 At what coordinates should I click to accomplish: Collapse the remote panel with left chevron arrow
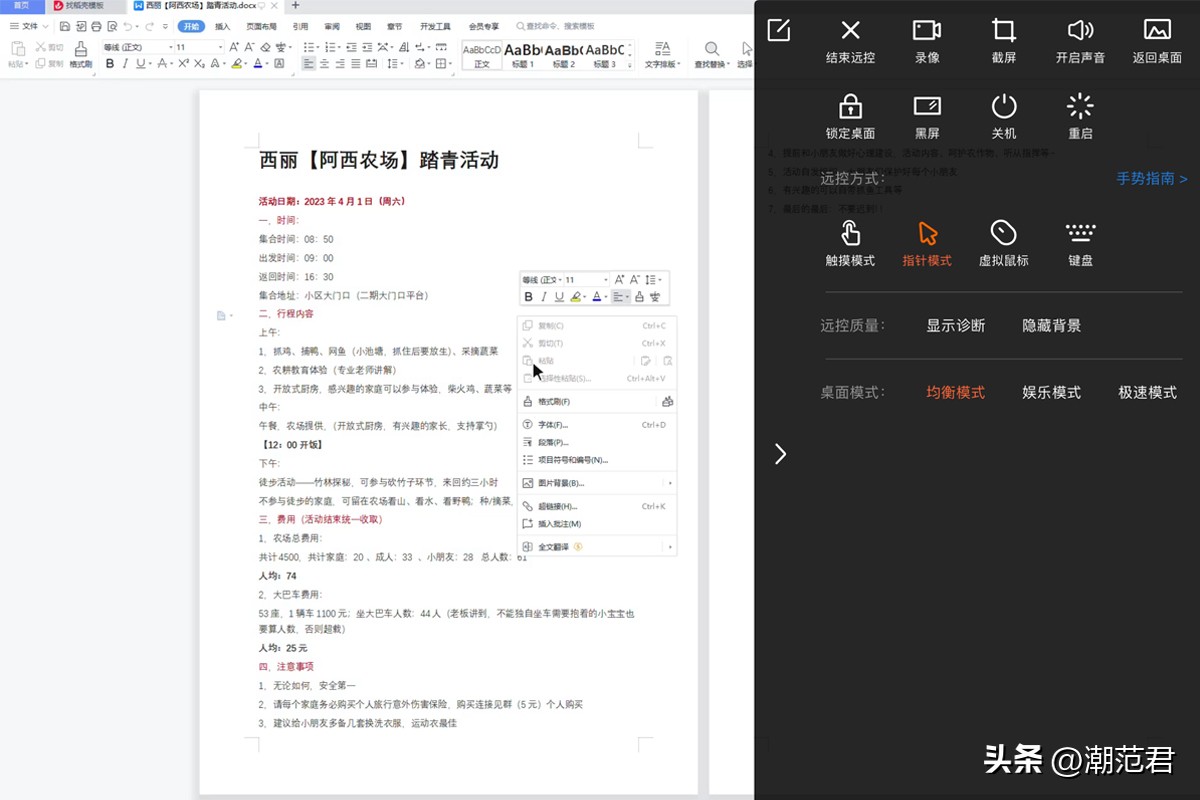tap(780, 454)
